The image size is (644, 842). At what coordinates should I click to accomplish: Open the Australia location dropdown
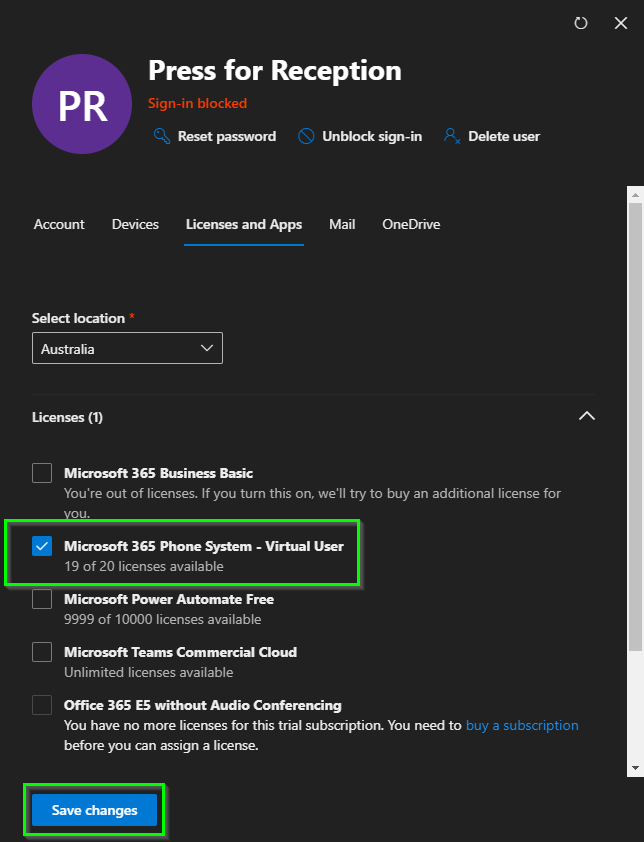click(x=127, y=349)
